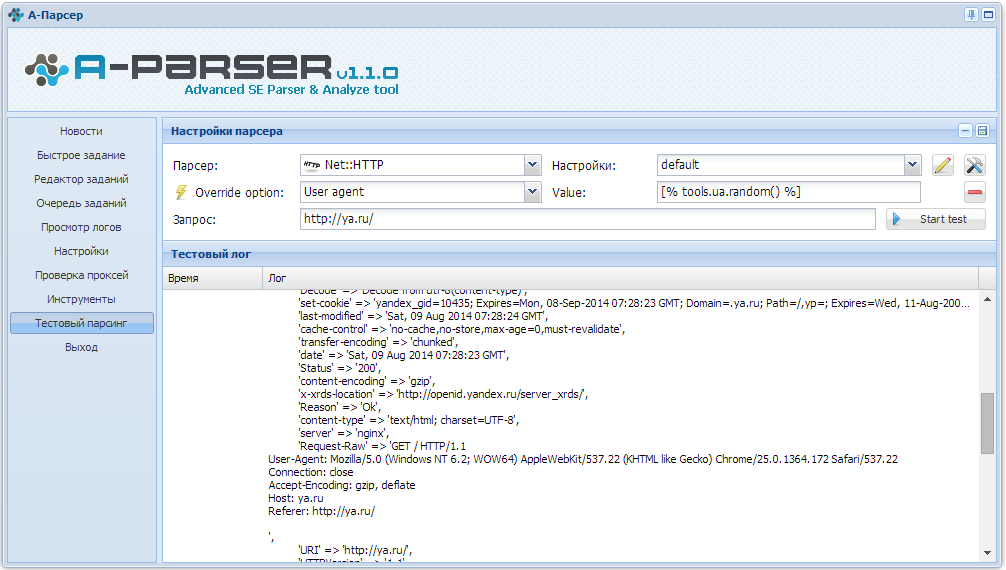Click the Connection: close log line
Image resolution: width=1006 pixels, height=570 pixels.
[x=311, y=472]
